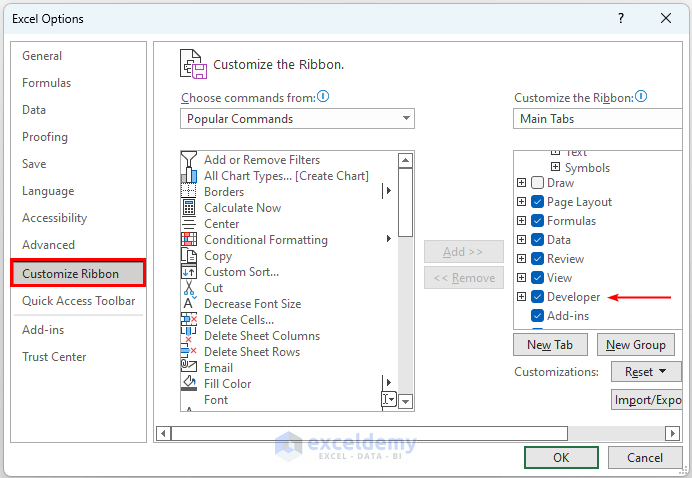Expand the Symbols group
The image size is (692, 478).
pos(555,167)
